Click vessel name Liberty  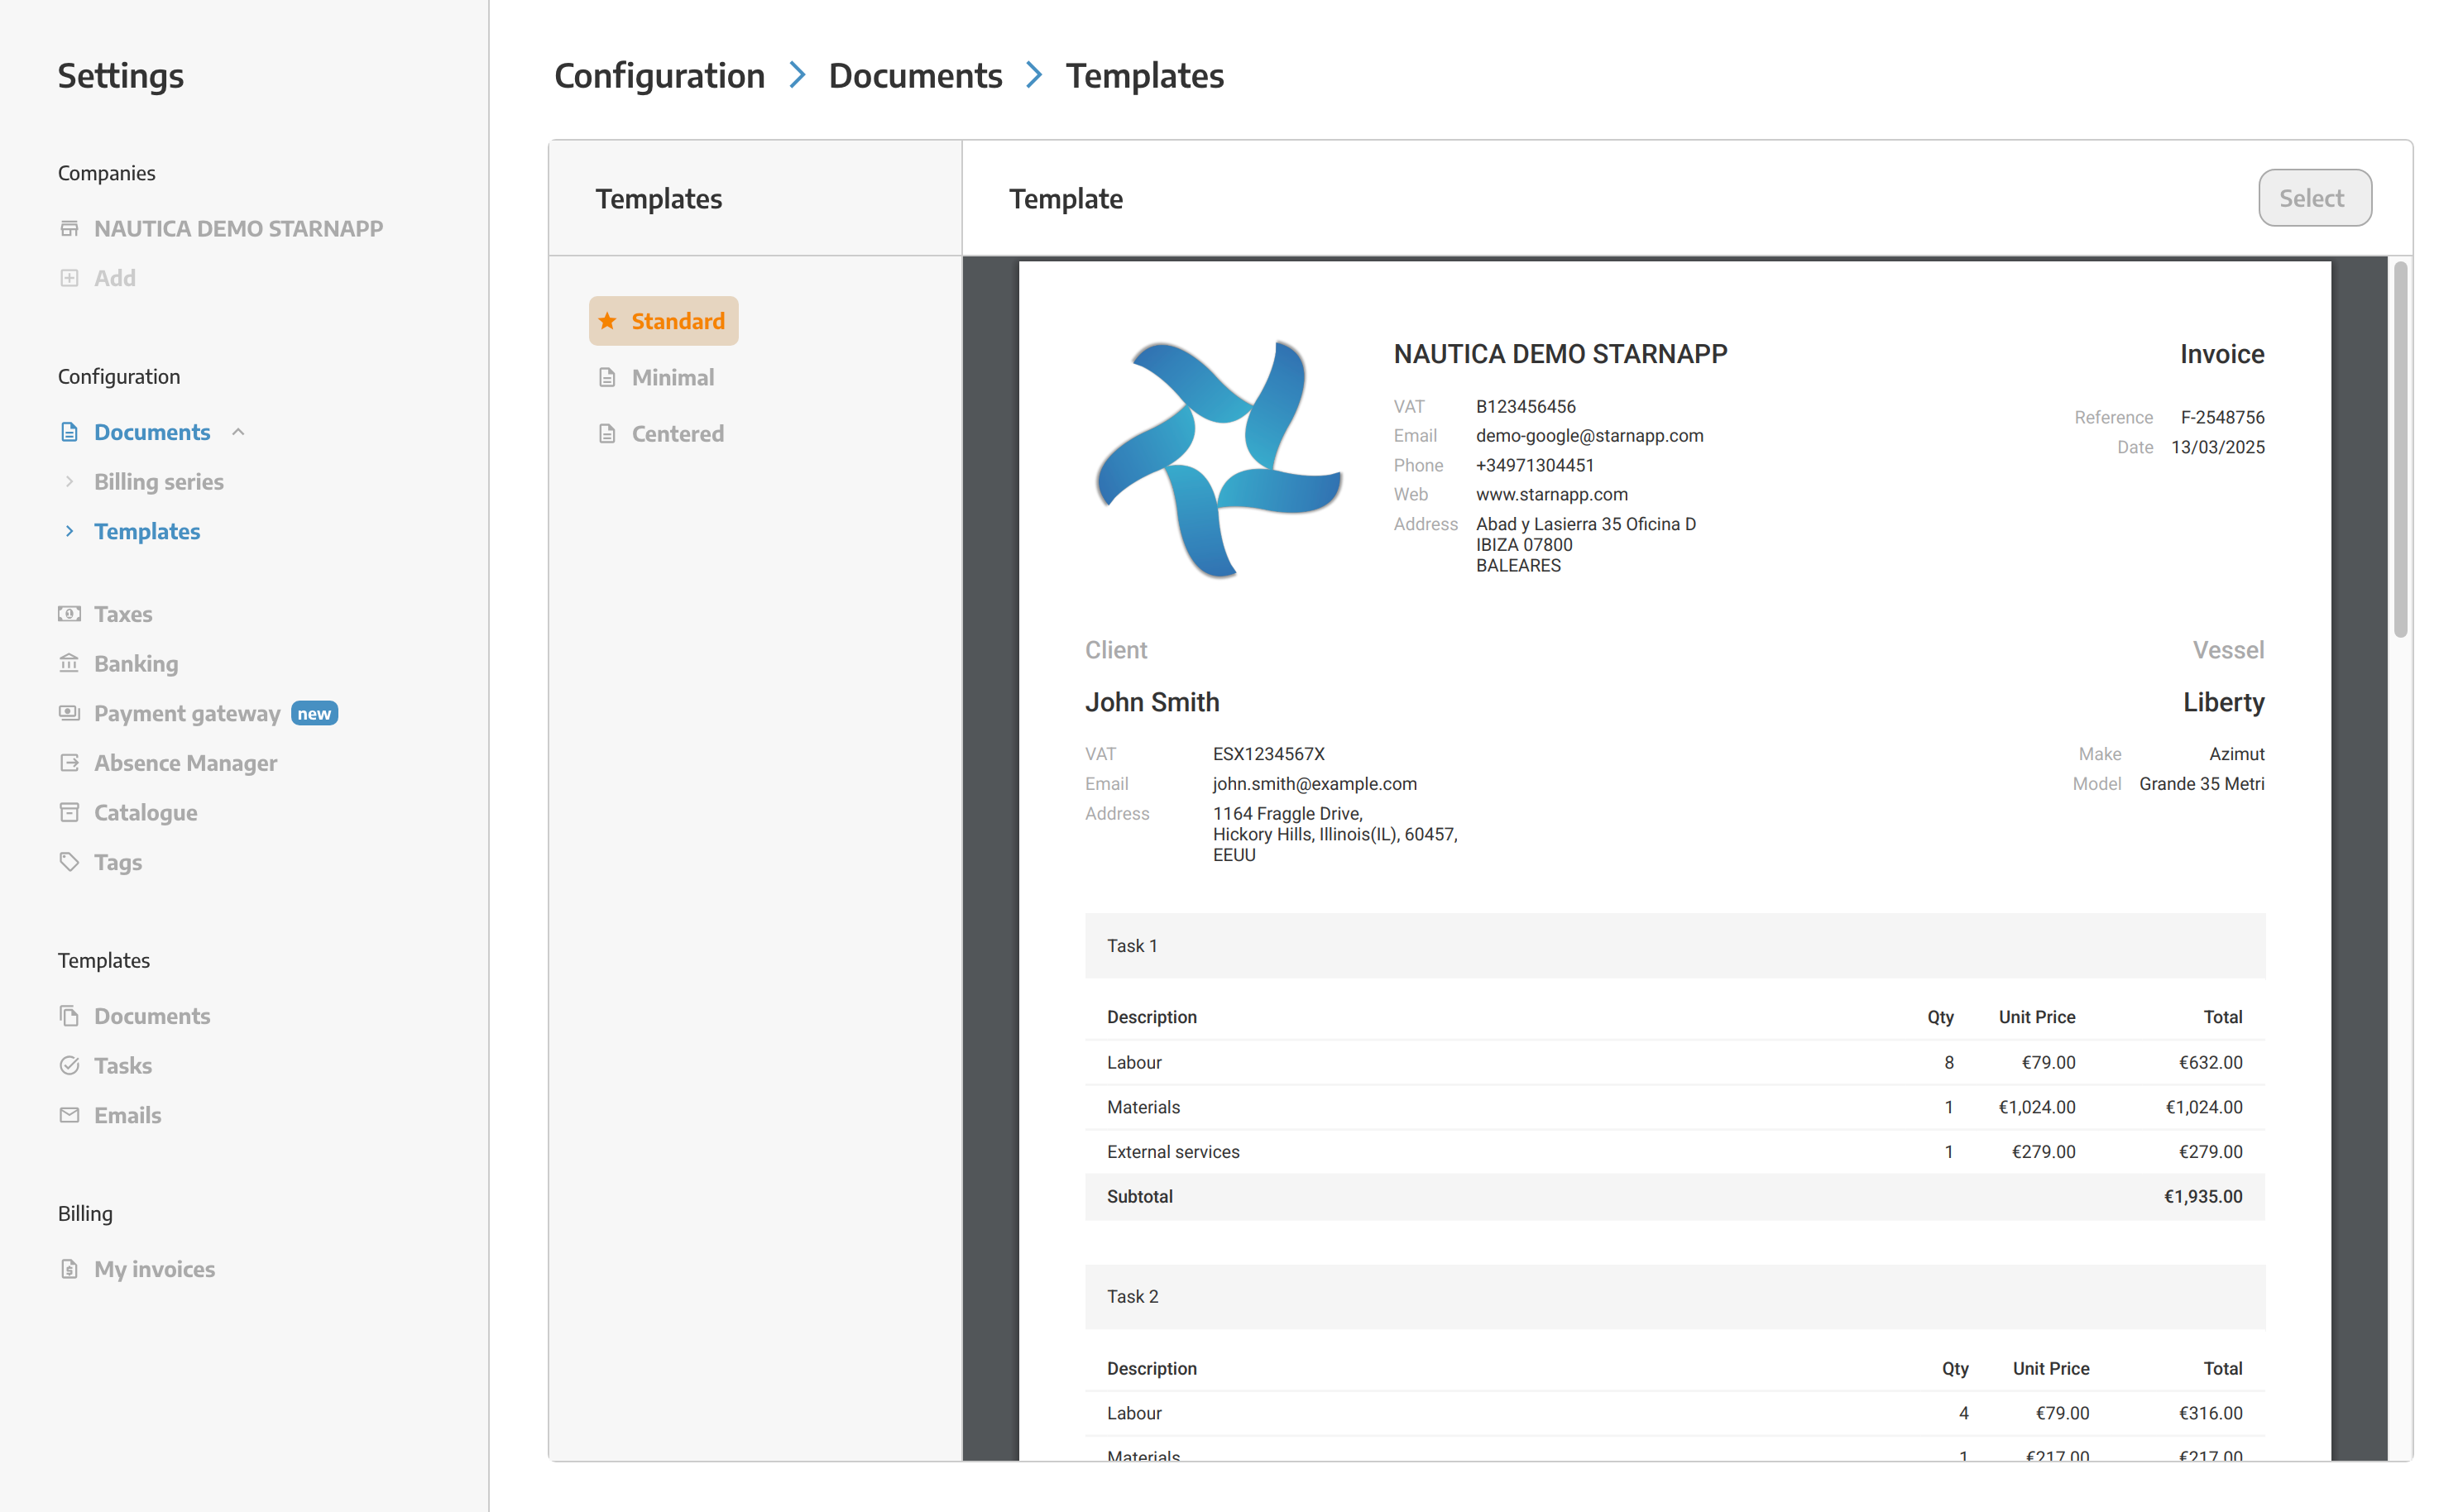(x=2224, y=702)
